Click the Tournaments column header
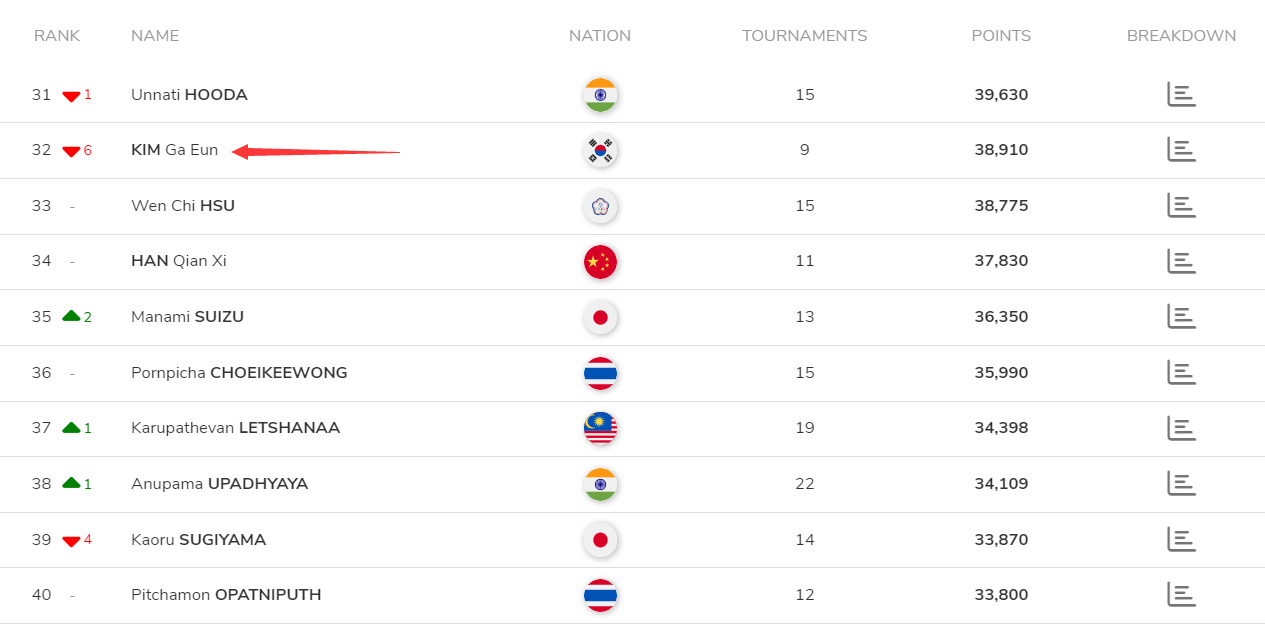The width and height of the screenshot is (1265, 638). pyautogui.click(x=804, y=36)
